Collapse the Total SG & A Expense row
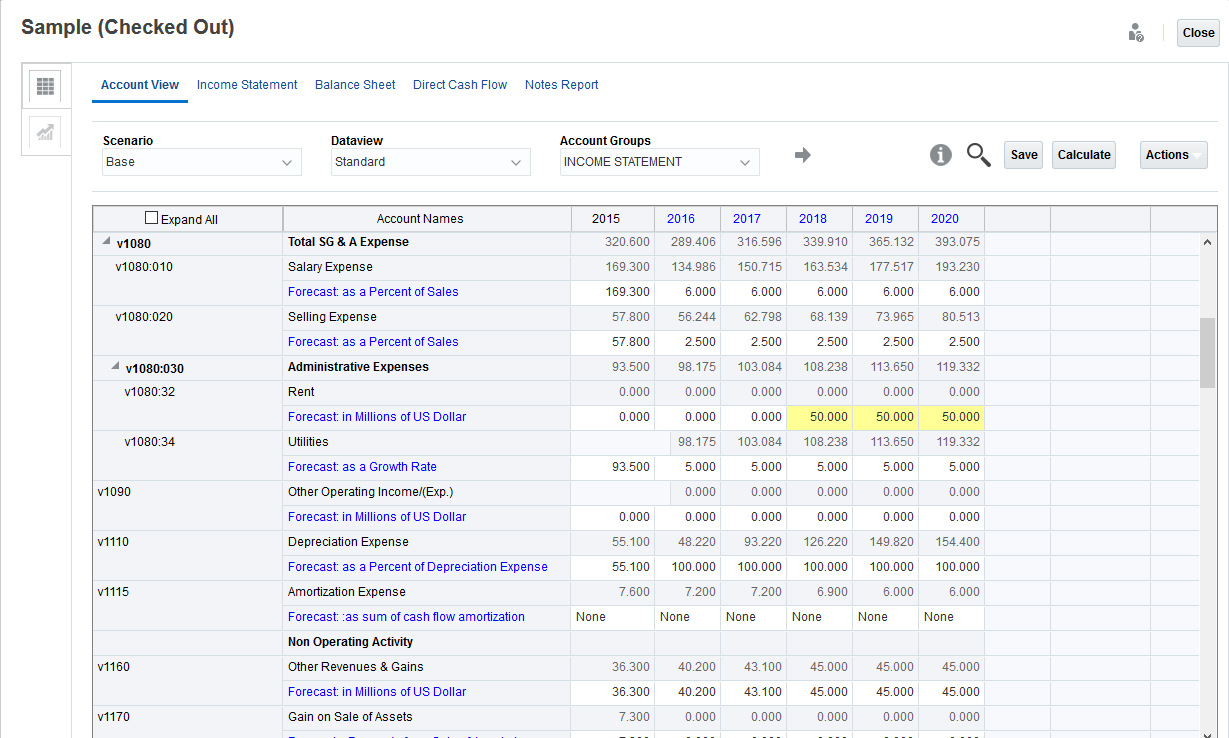This screenshot has height=738, width=1229. [x=104, y=242]
